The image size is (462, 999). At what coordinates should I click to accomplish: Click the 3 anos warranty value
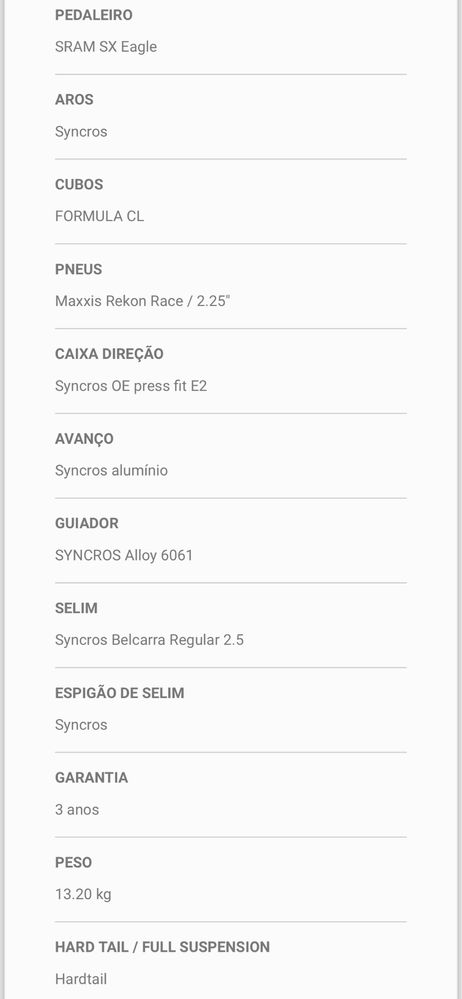pyautogui.click(x=77, y=810)
